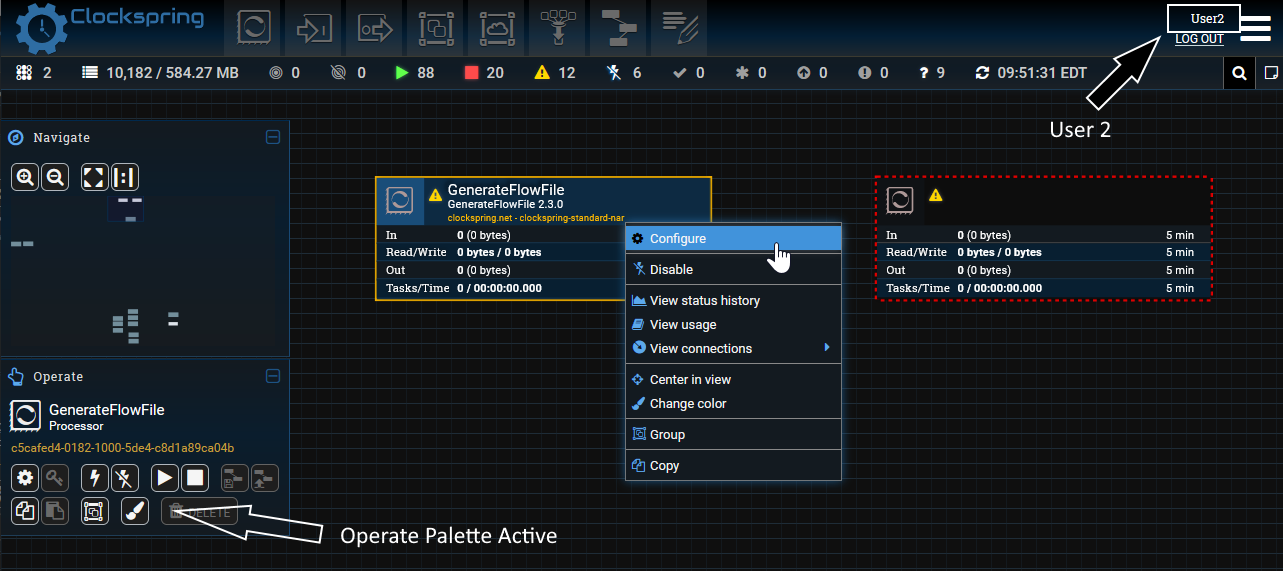Zoom out using the Navigate panel

tap(56, 177)
